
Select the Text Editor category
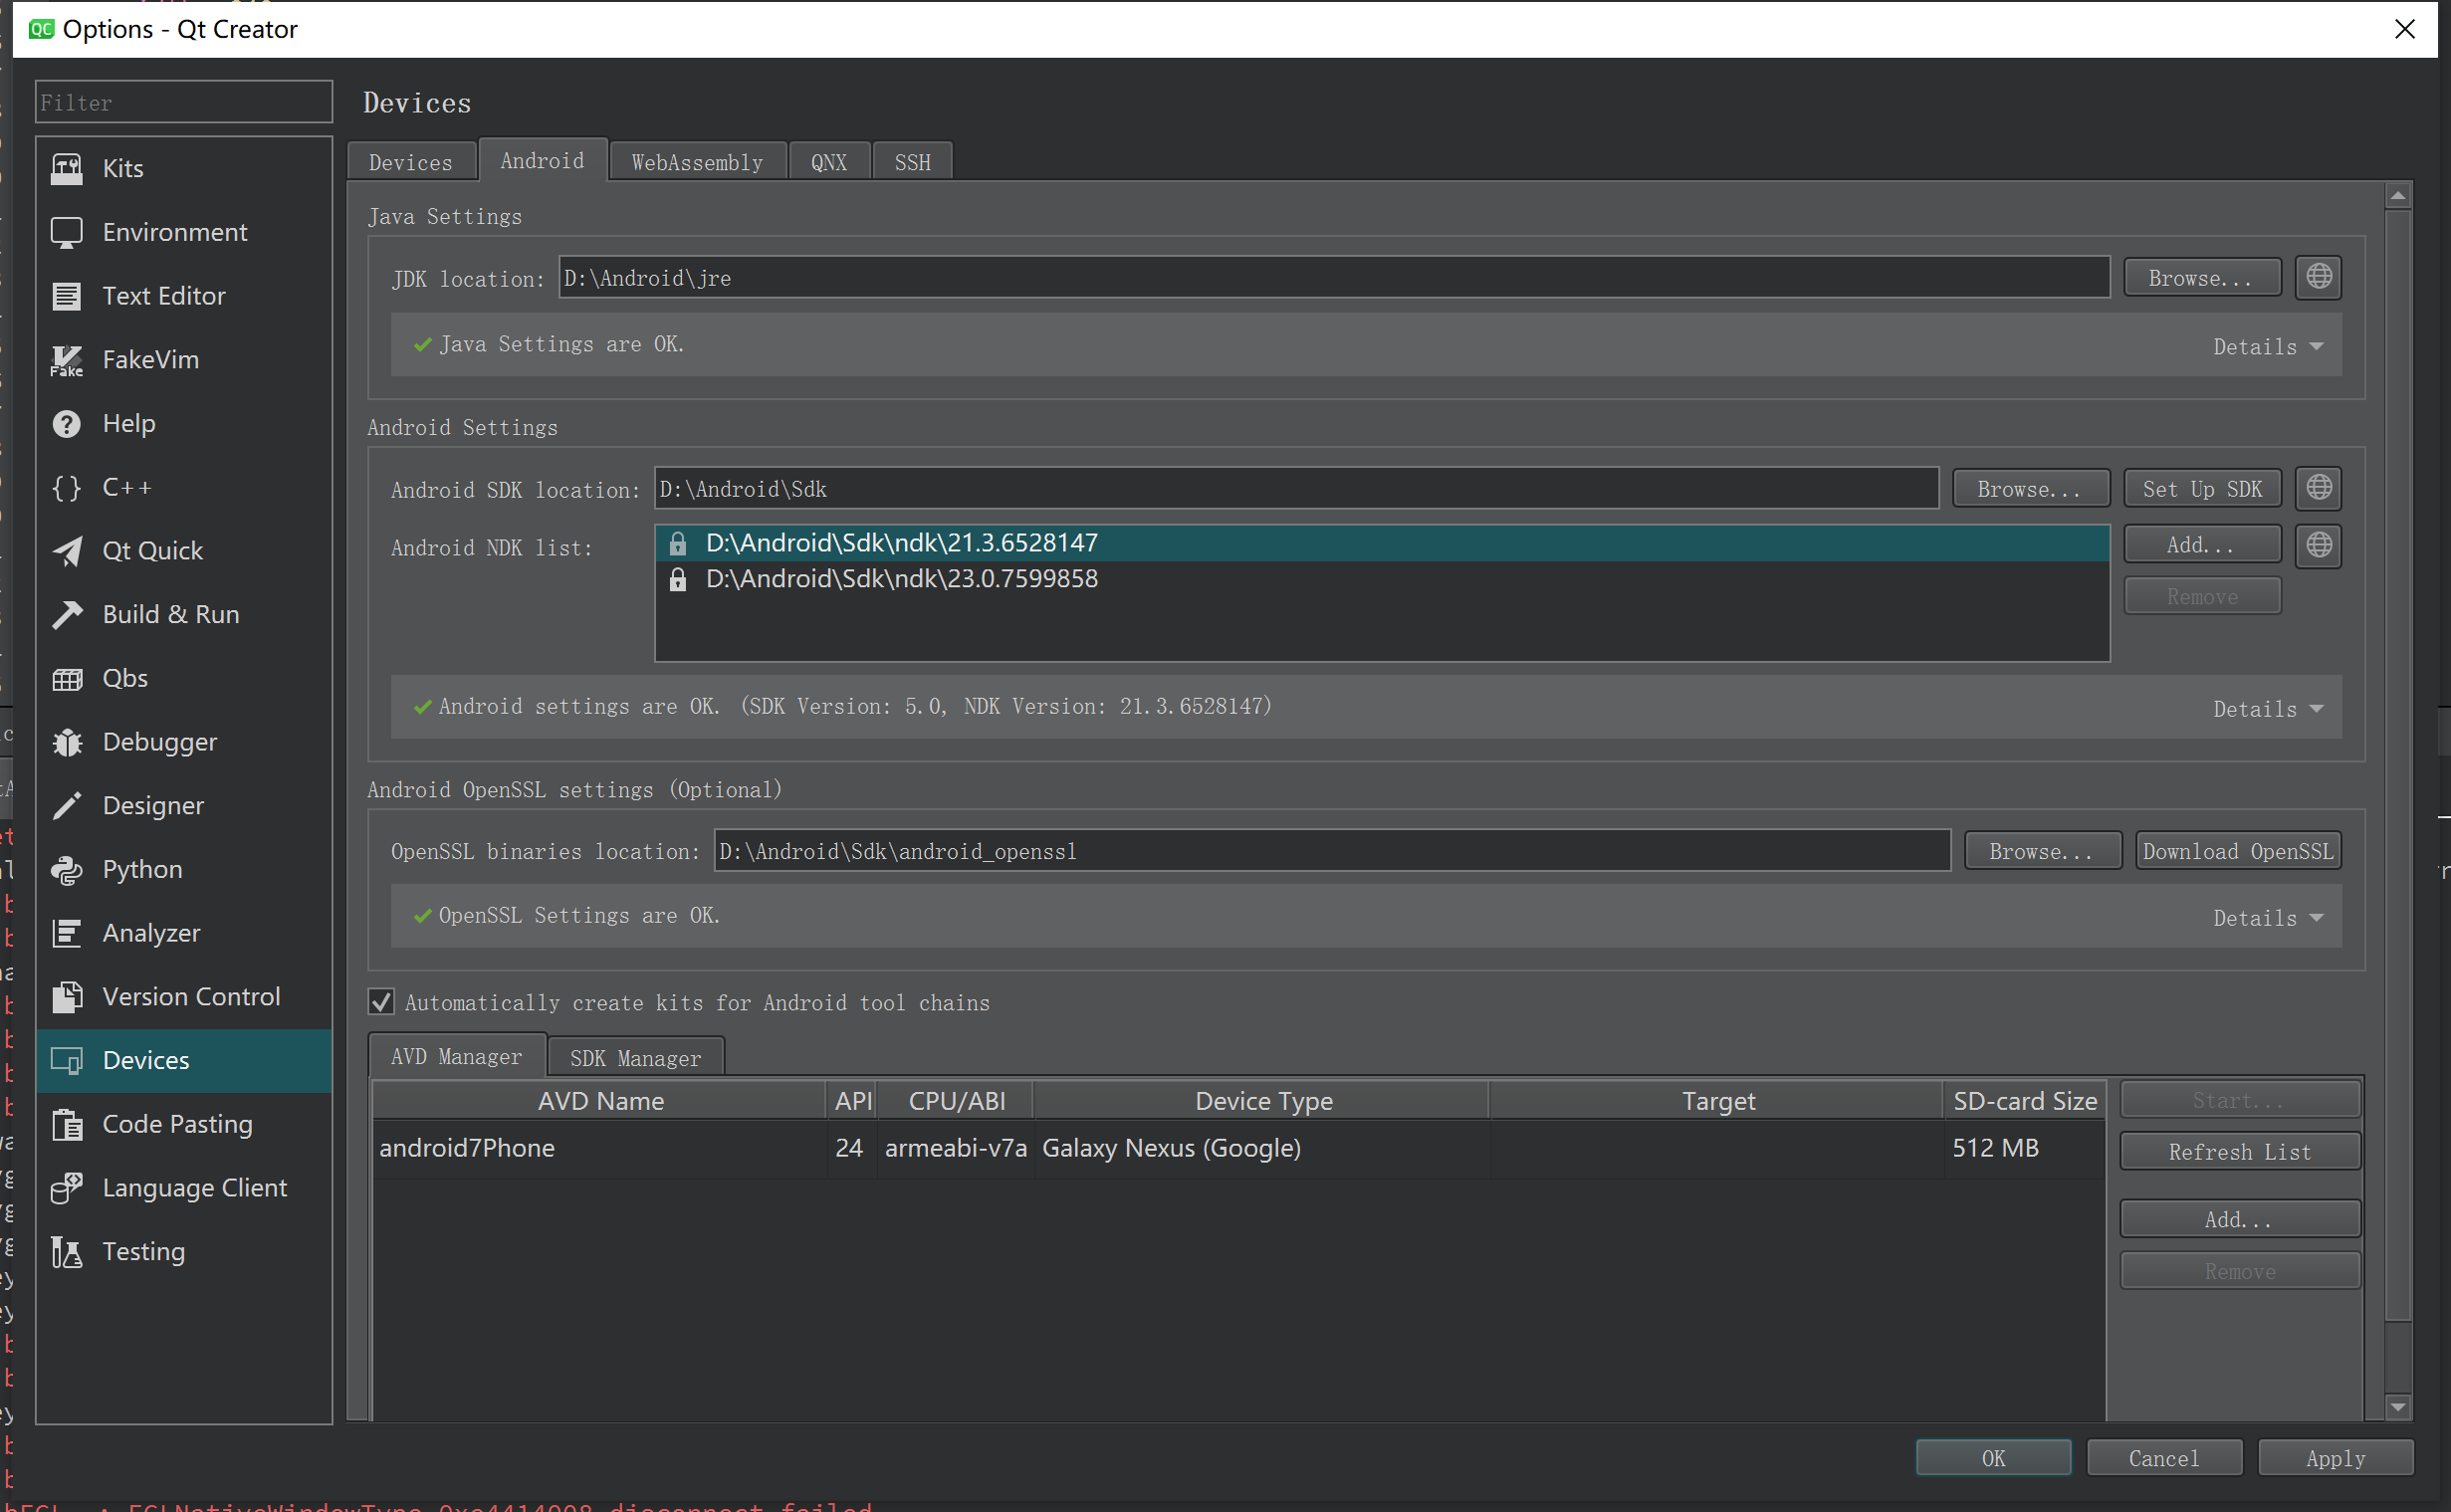[184, 296]
